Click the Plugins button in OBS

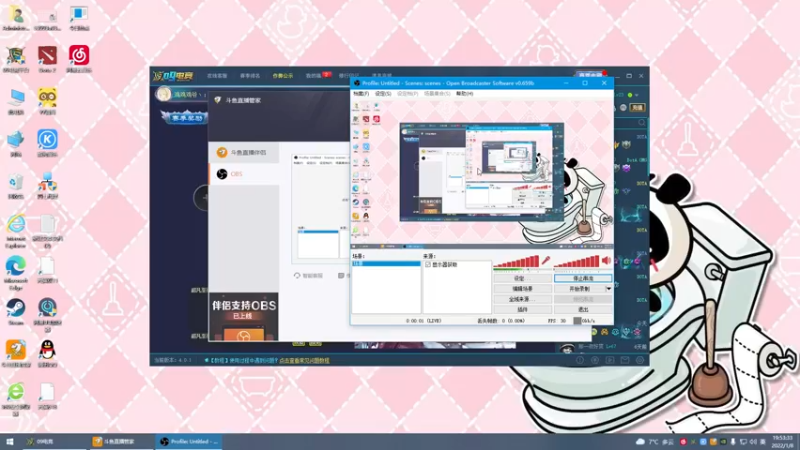(522, 309)
